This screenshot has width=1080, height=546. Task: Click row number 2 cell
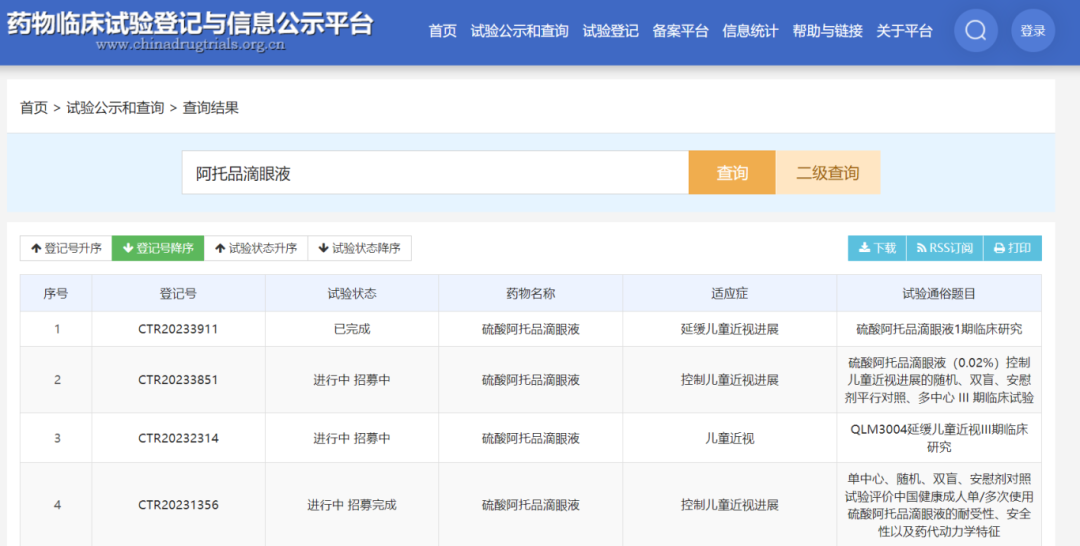(56, 379)
